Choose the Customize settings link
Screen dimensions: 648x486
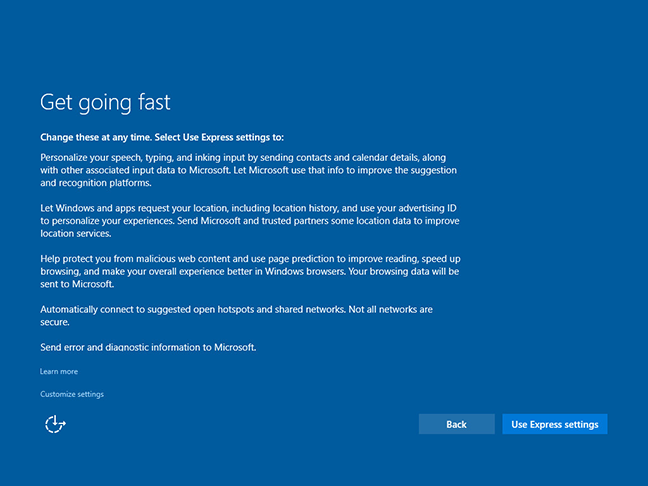click(x=72, y=394)
